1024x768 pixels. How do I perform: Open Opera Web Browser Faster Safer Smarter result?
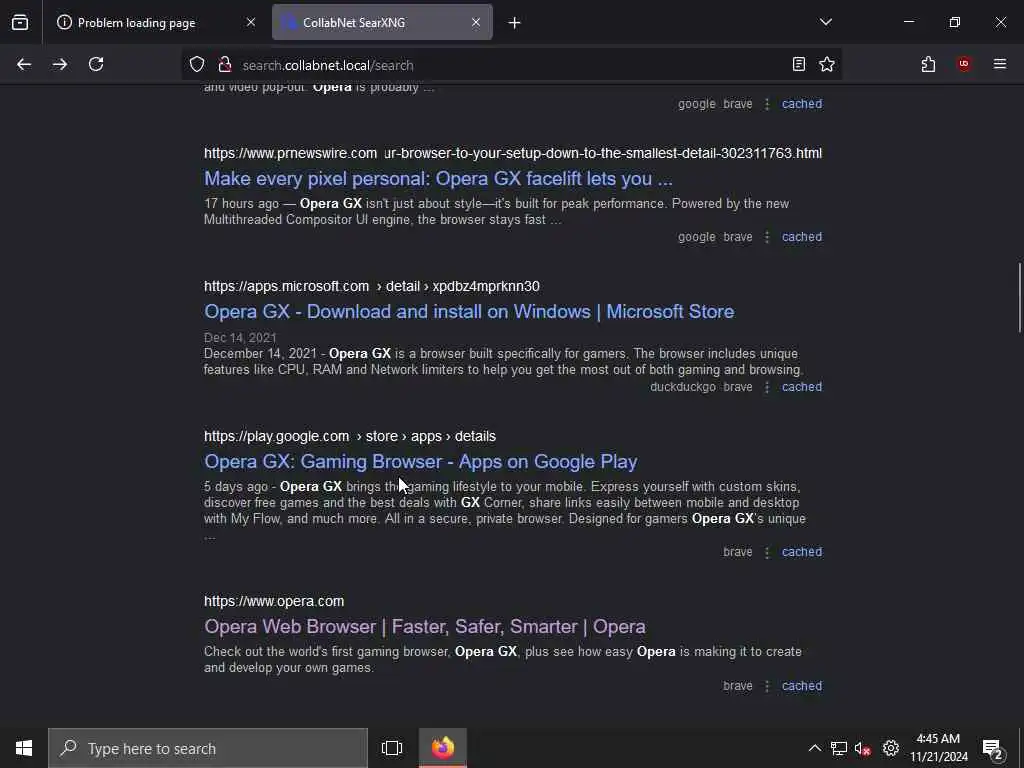point(424,627)
